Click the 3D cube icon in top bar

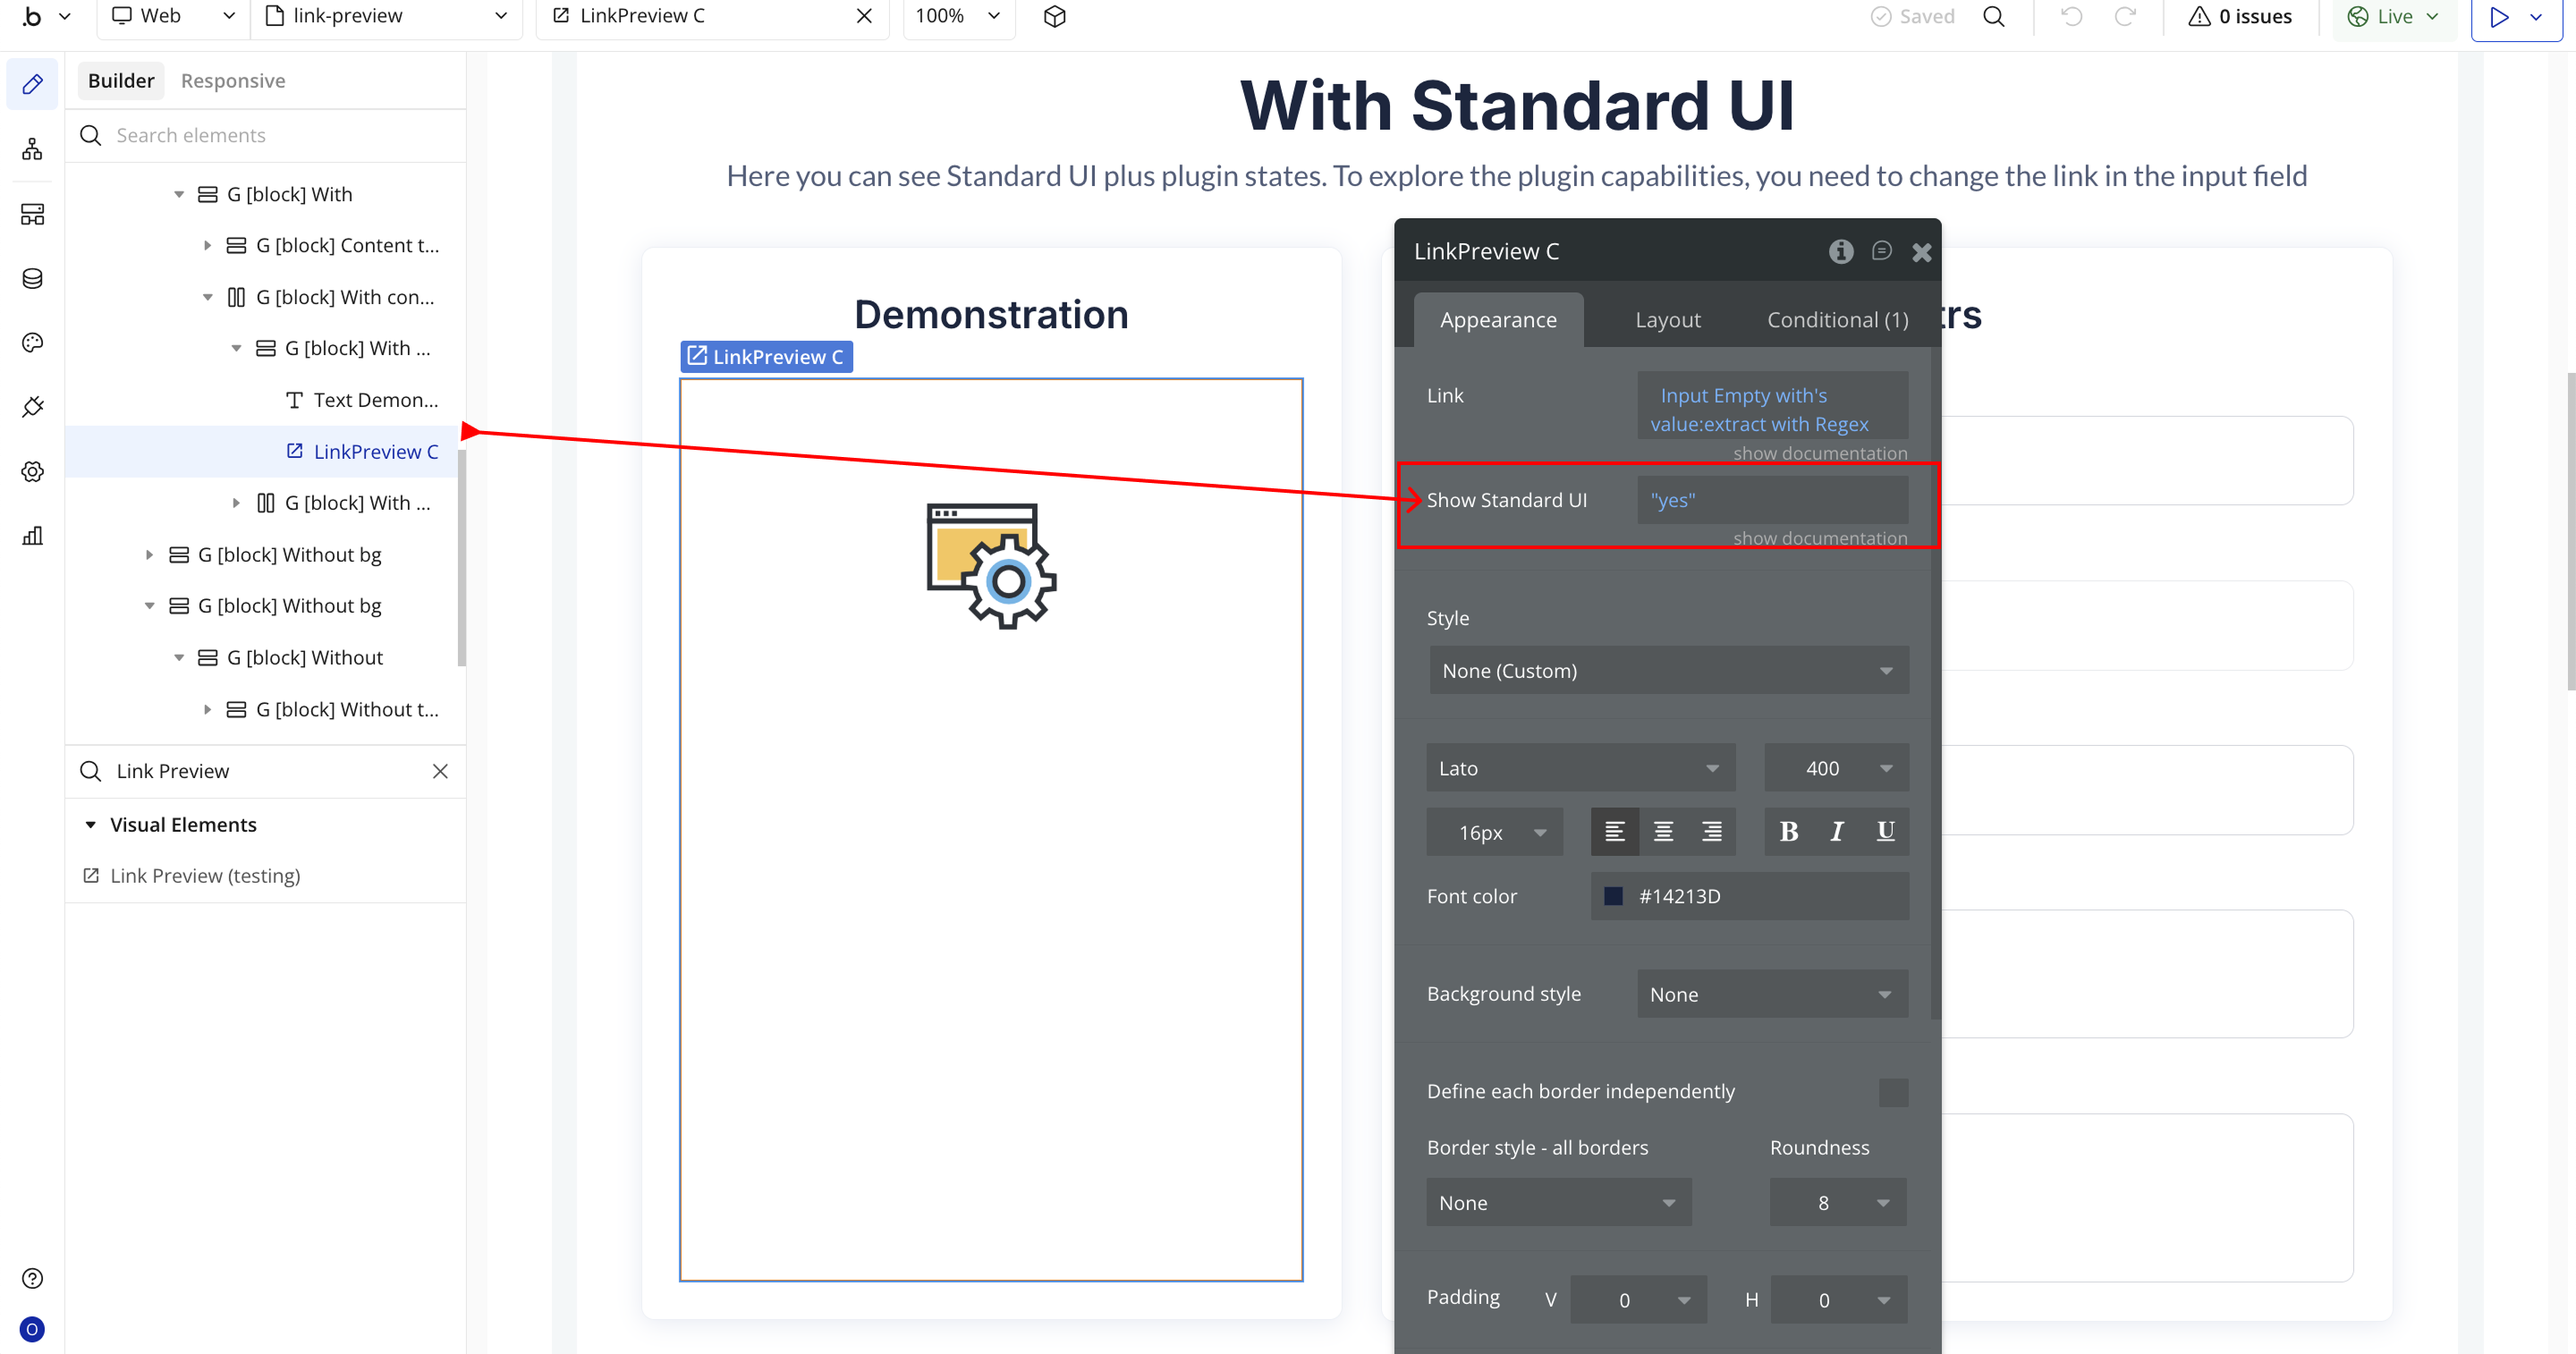click(1054, 16)
